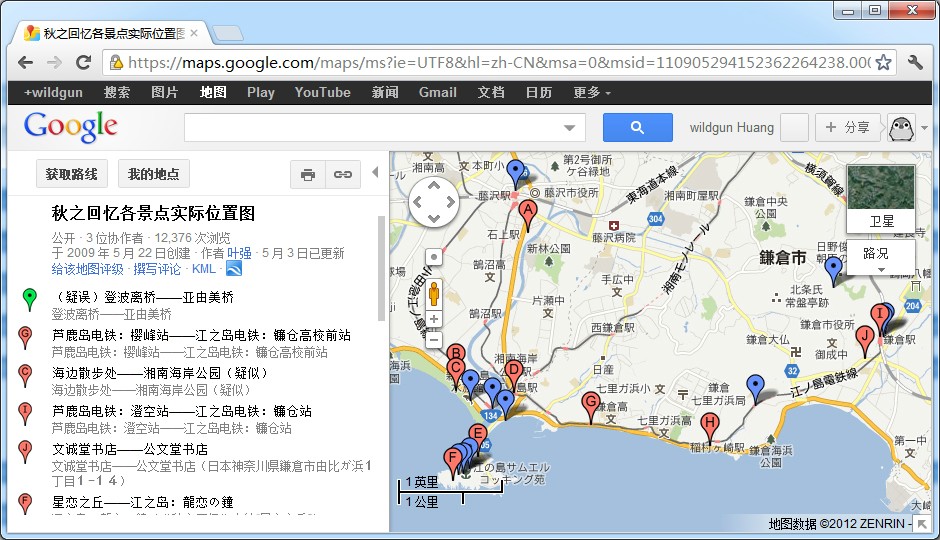940x540 pixels.
Task: Open the search box options arrow
Action: click(x=570, y=128)
